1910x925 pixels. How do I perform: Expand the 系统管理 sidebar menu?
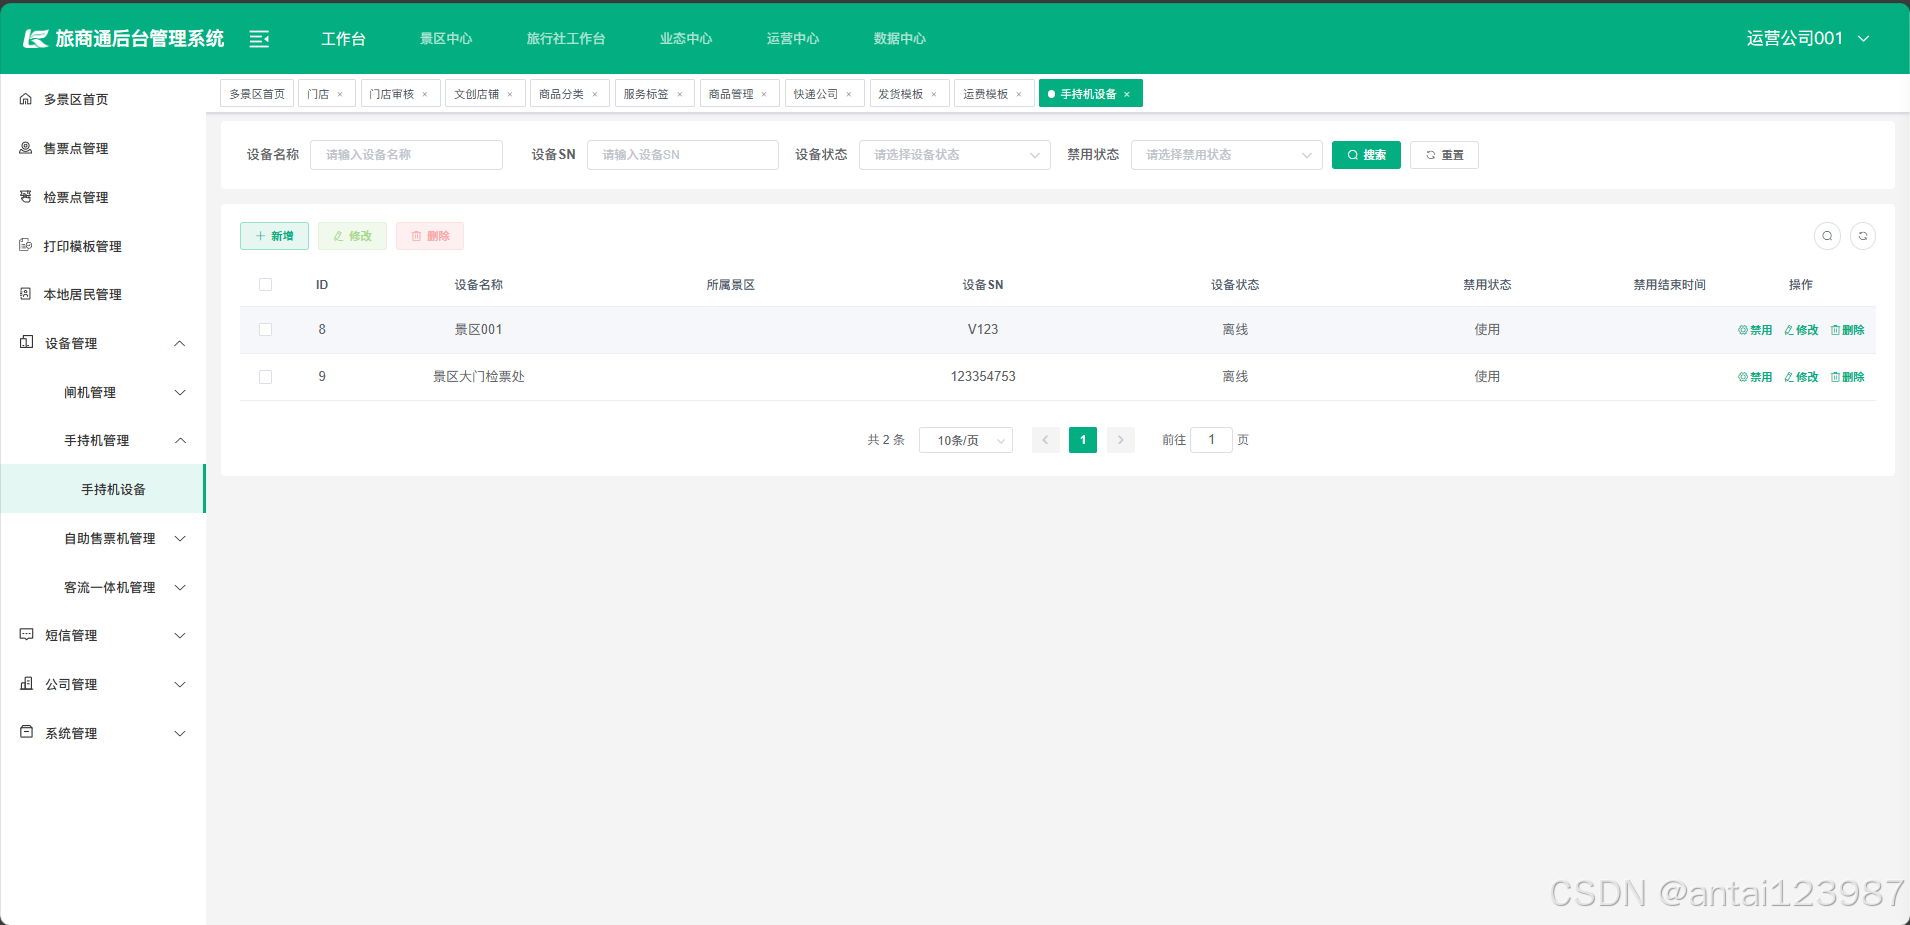pos(103,733)
